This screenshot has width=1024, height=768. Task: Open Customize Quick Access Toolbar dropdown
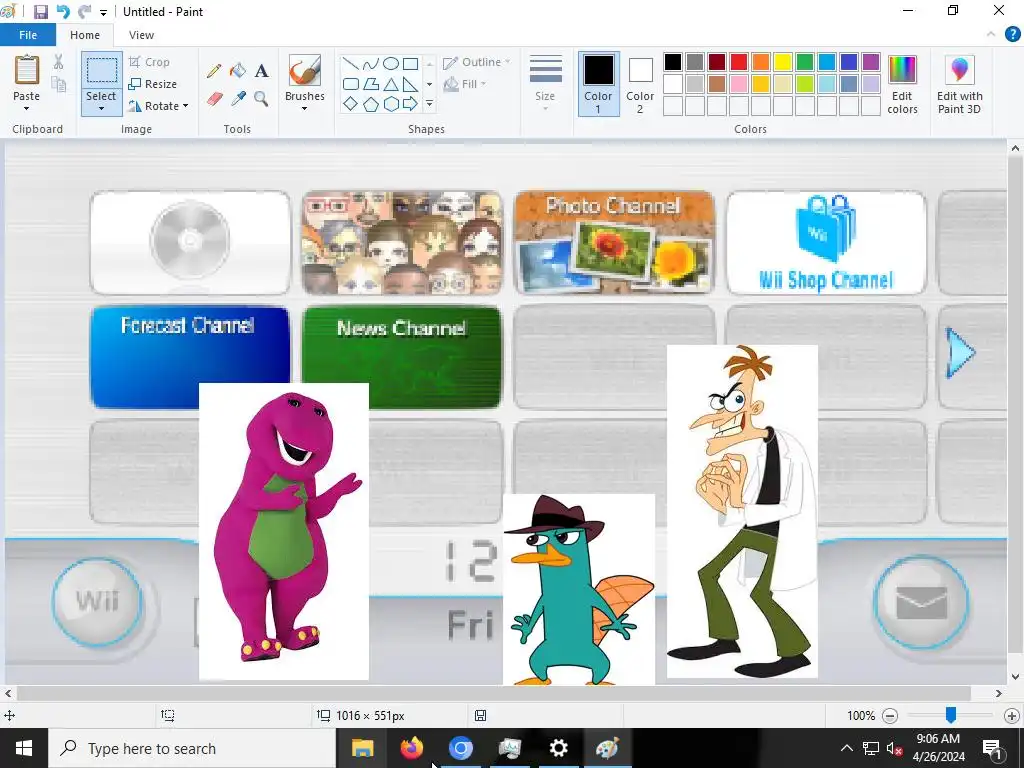coord(103,12)
